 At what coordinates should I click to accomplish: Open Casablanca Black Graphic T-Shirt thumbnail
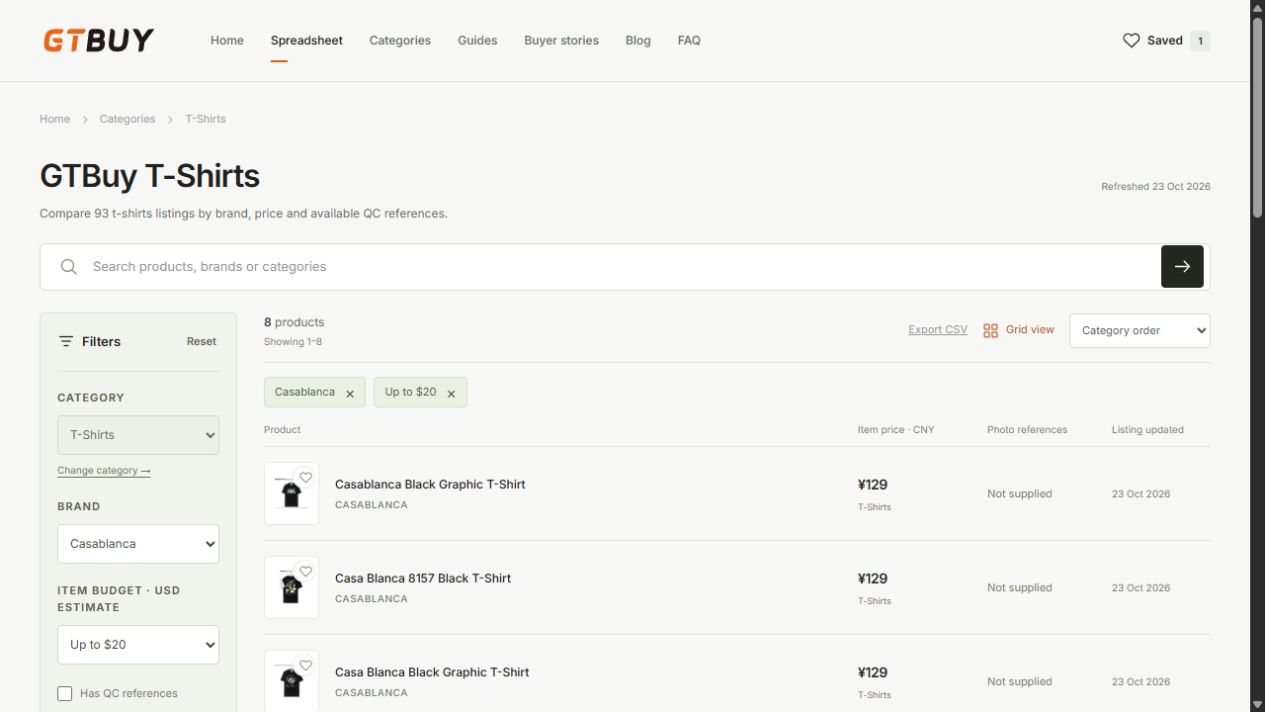[x=291, y=493]
